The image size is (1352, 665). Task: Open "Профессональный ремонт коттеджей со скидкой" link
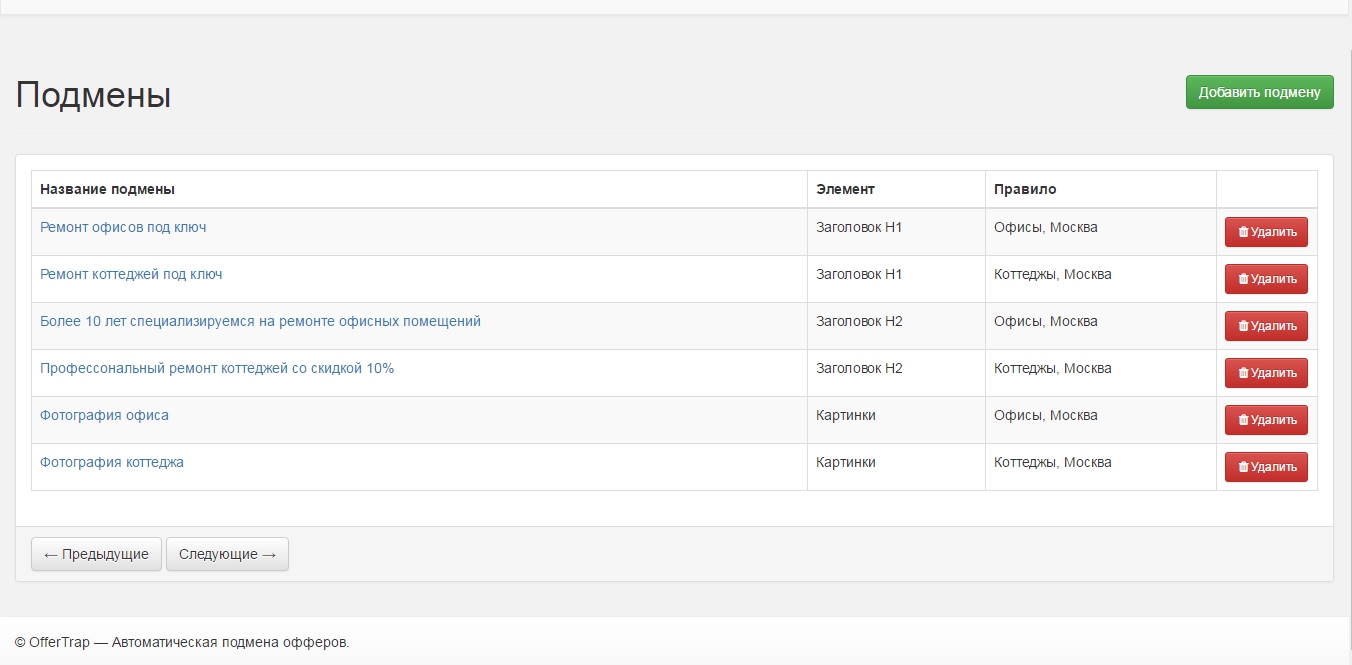[x=217, y=368]
